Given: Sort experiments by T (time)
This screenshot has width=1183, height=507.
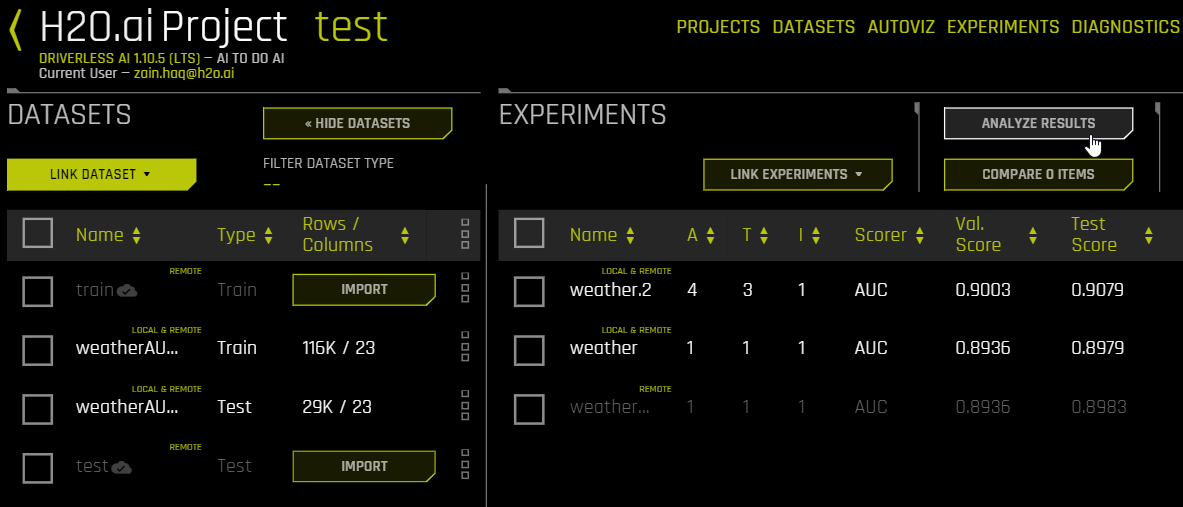Looking at the screenshot, I should pos(764,235).
